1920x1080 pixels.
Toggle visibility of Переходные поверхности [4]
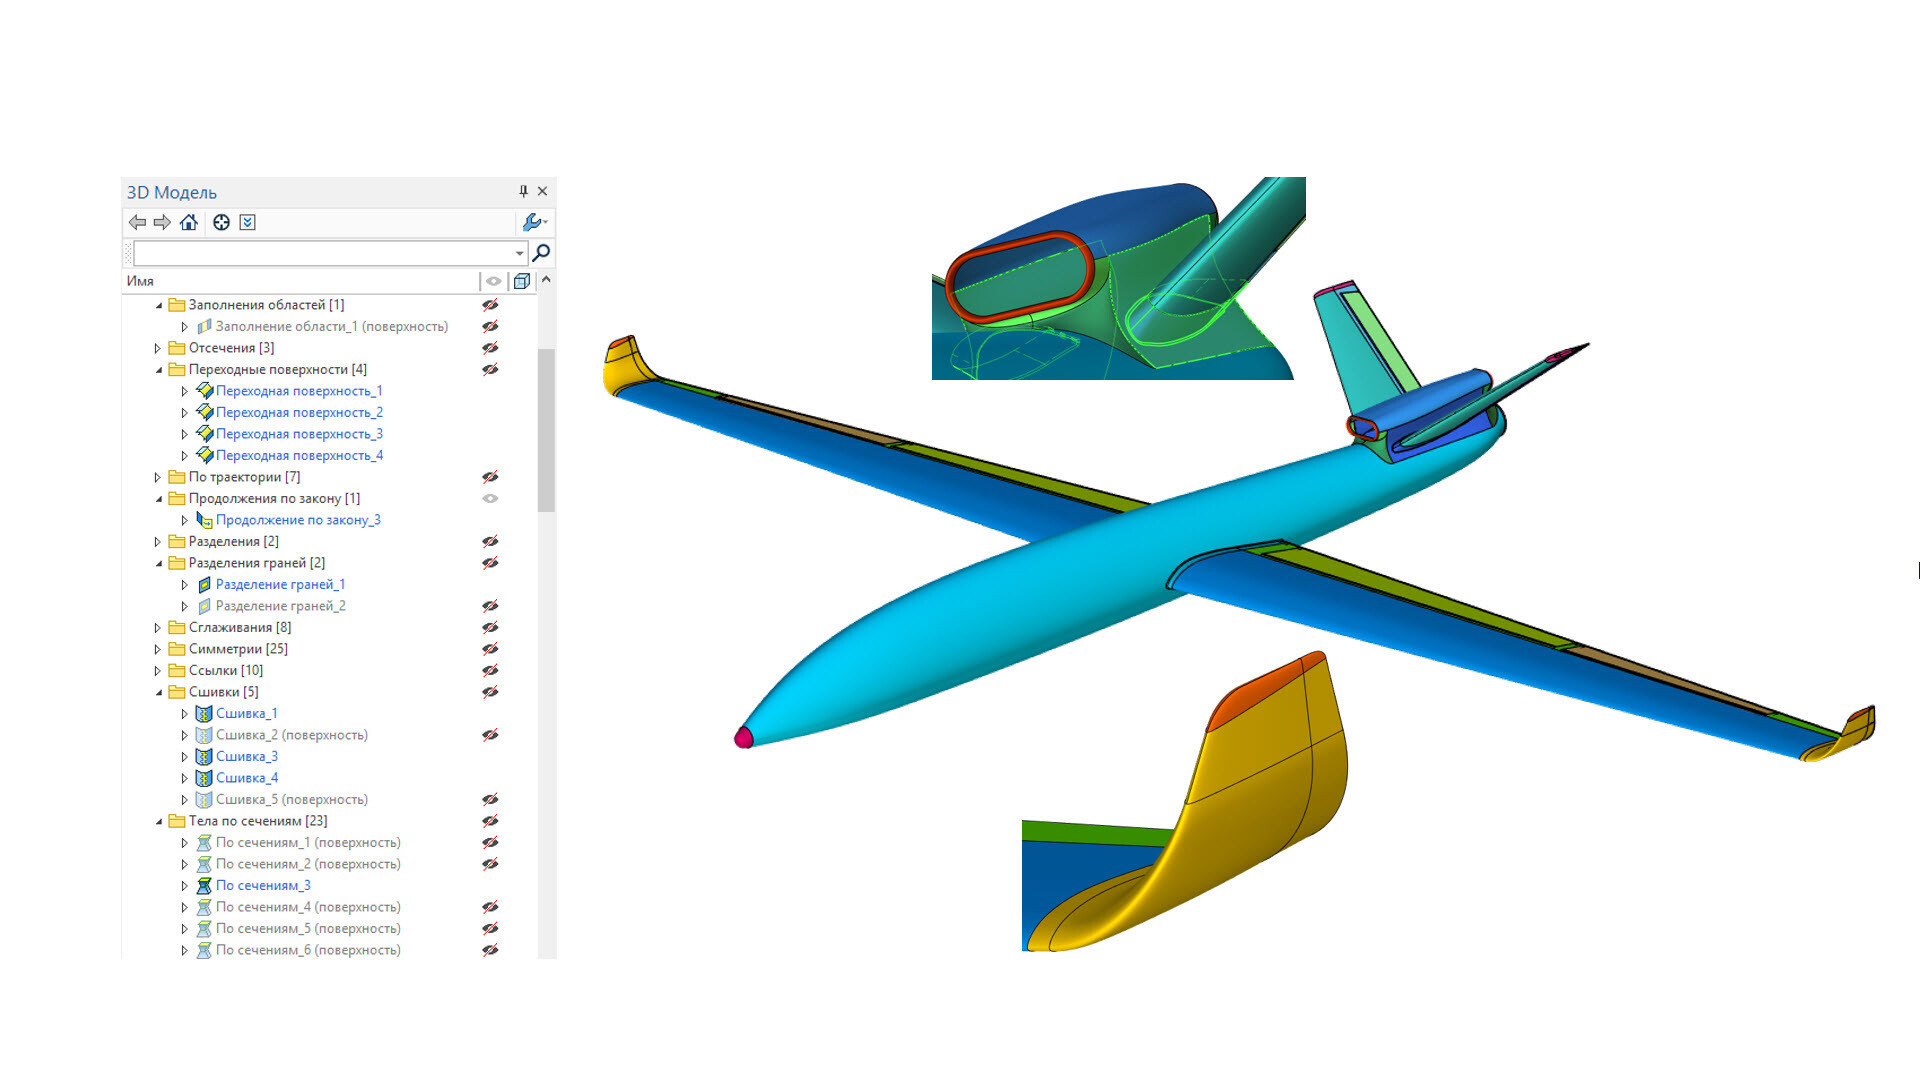(490, 370)
